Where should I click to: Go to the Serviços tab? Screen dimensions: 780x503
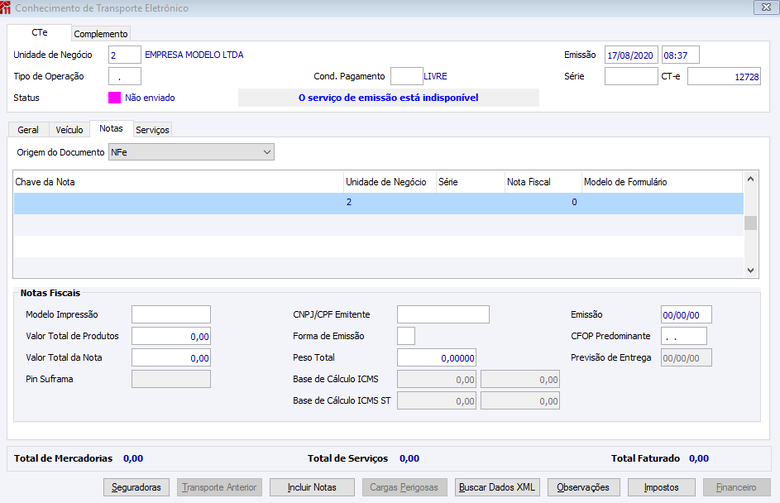pos(153,130)
